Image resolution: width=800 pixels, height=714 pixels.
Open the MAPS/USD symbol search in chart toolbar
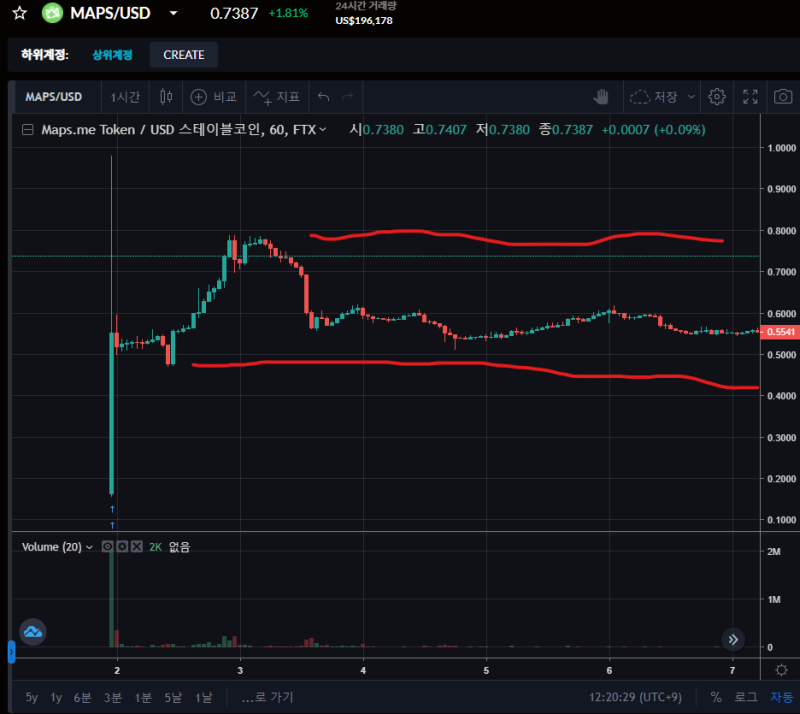point(54,96)
